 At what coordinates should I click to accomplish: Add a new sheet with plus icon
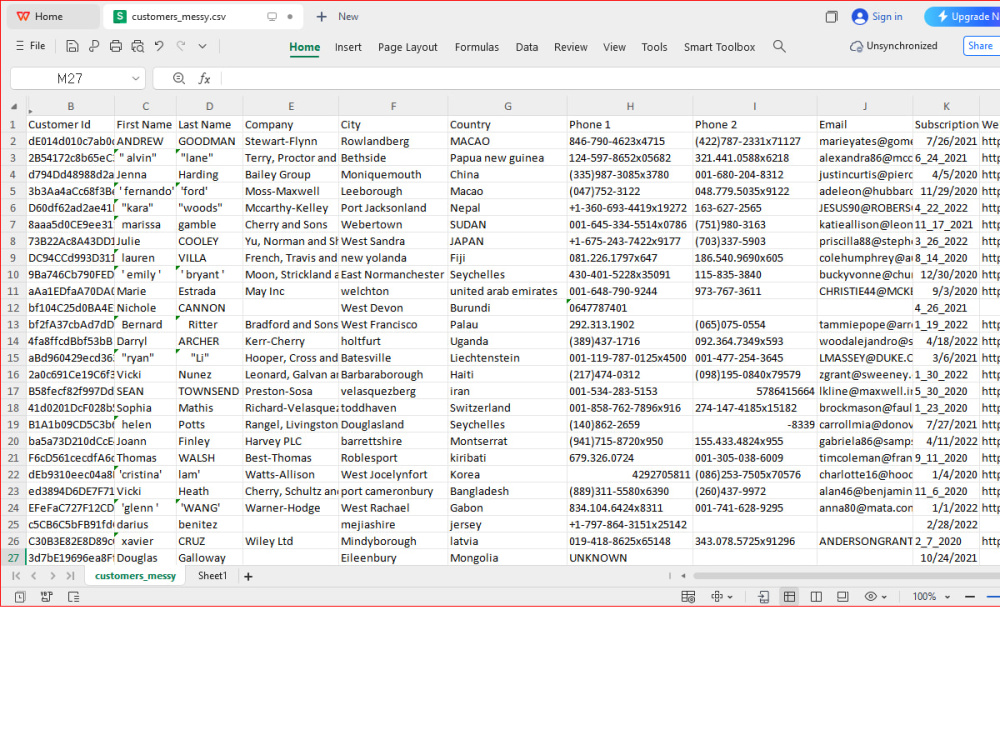(x=248, y=577)
